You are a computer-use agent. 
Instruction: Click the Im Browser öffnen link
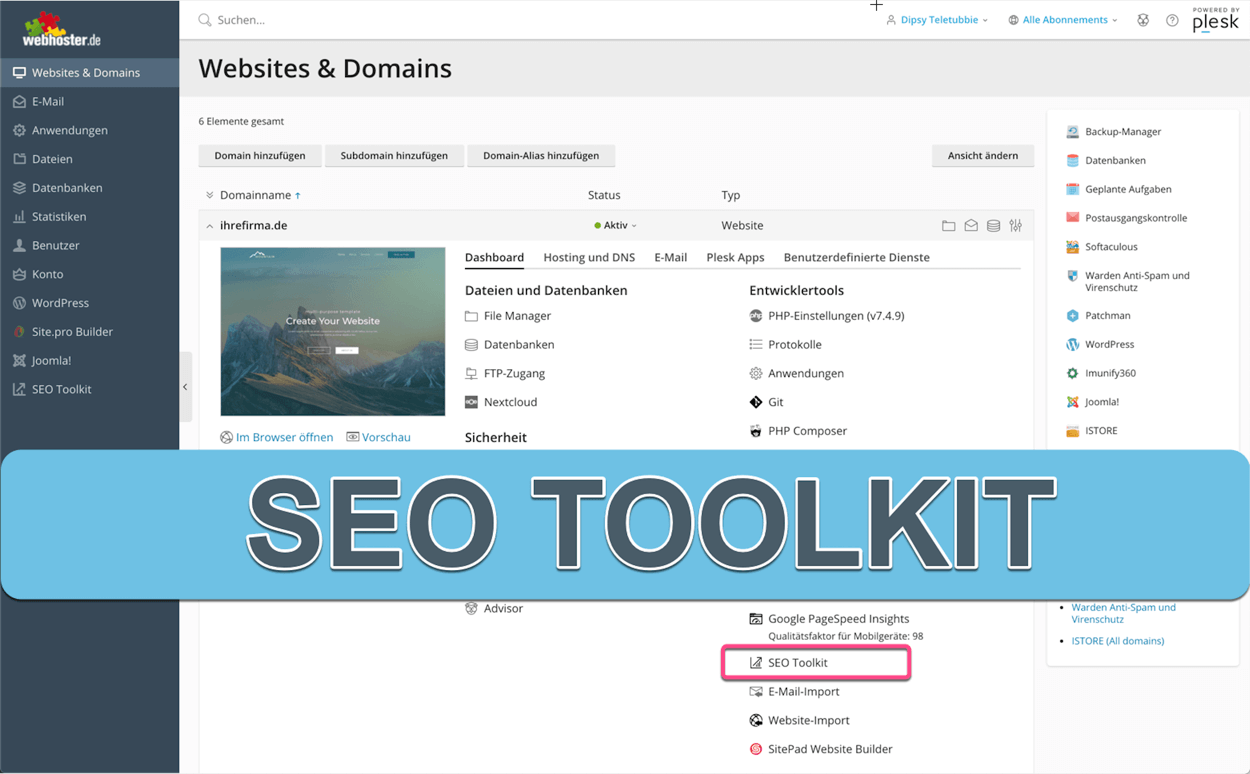point(284,437)
